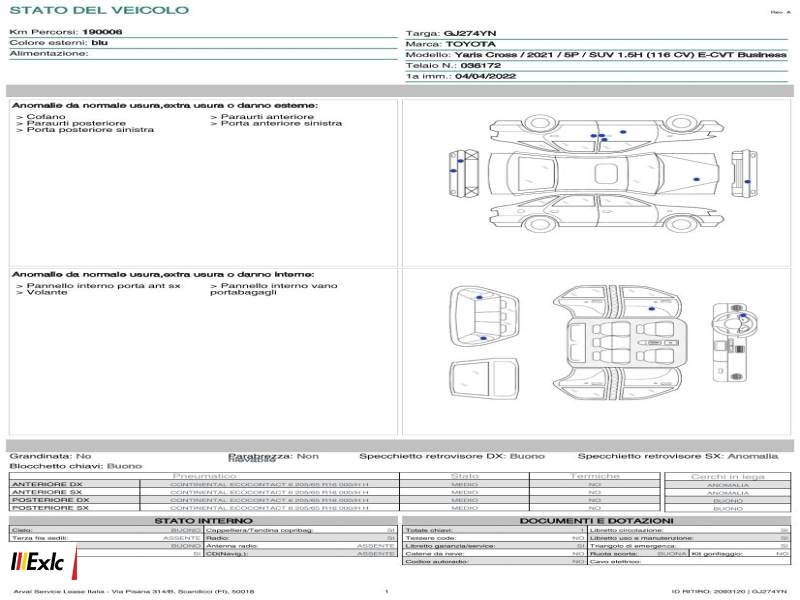800x600 pixels.
Task: Click '1a imm.: 04/04/2022' date
Action: pyautogui.click(x=461, y=76)
